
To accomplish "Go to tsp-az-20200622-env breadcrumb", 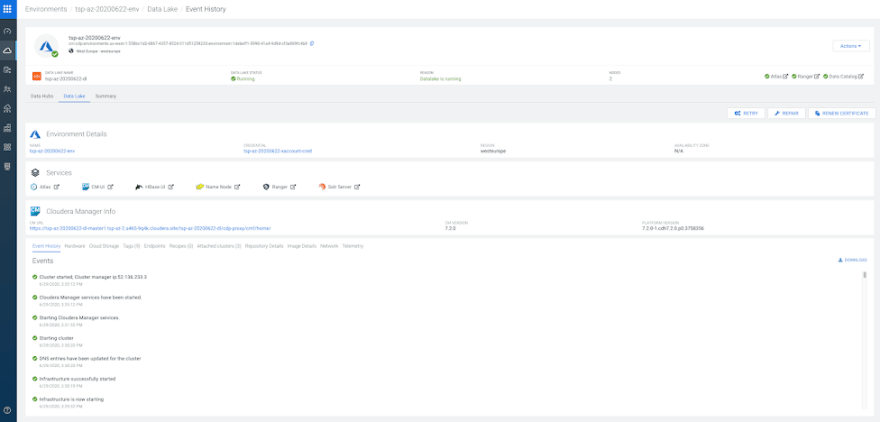I will coord(107,10).
